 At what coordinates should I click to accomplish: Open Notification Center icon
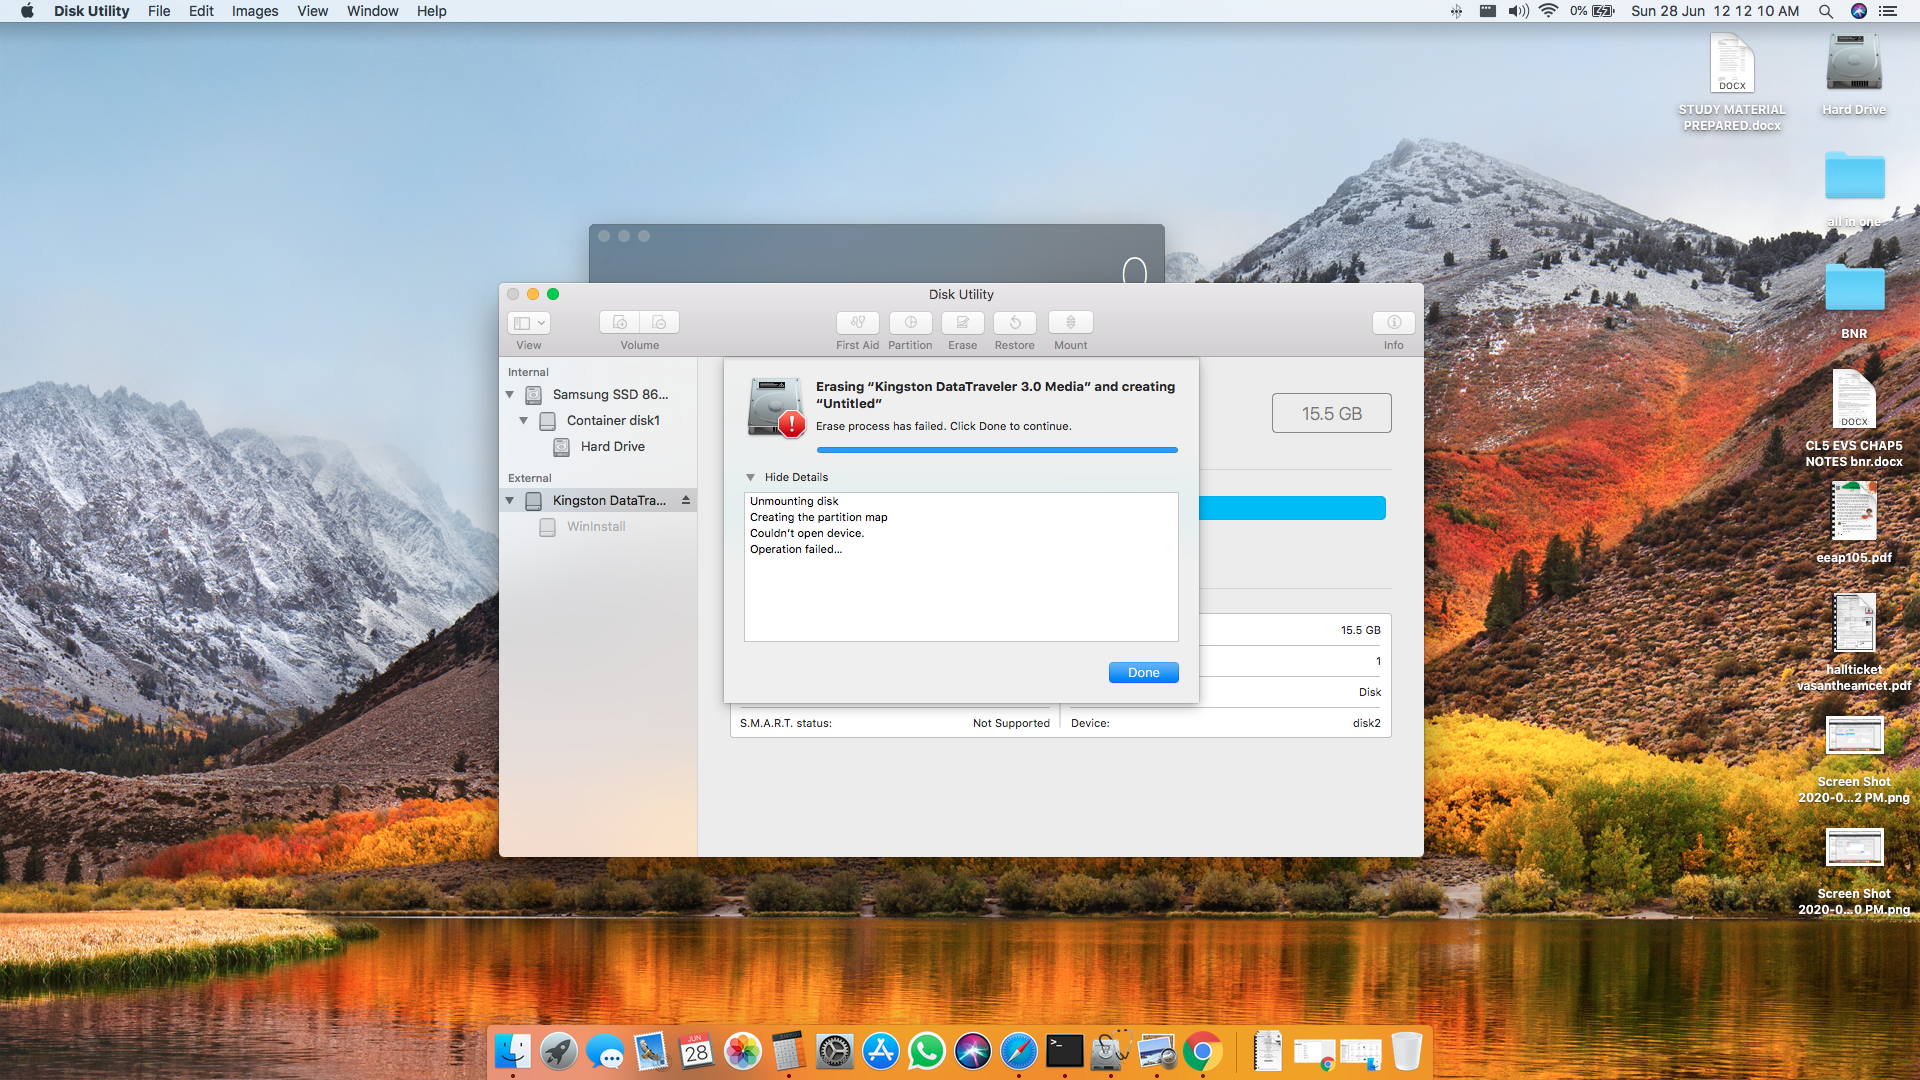pos(1888,11)
